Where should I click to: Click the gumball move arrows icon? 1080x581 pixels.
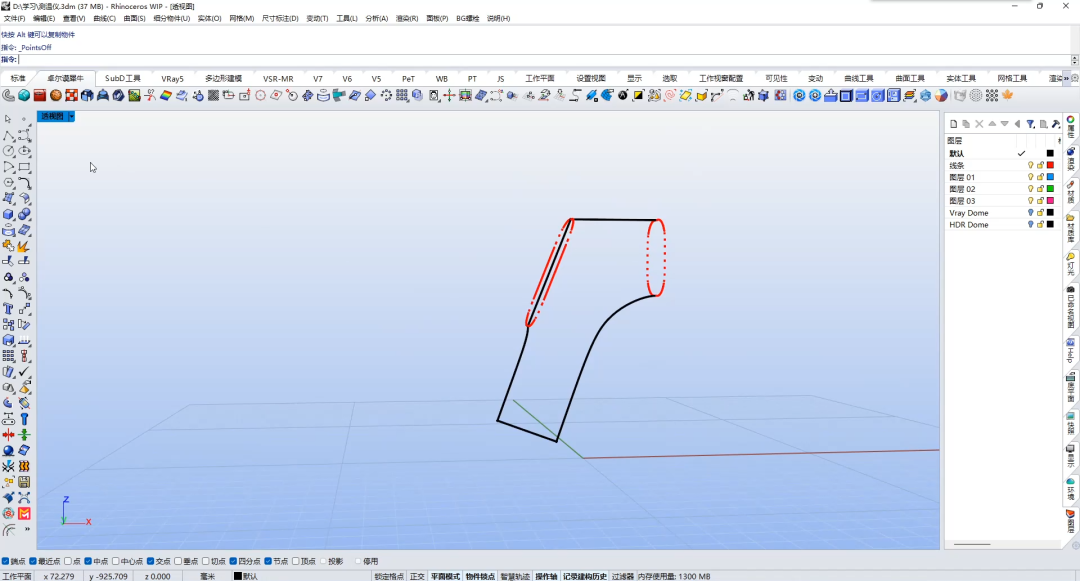click(449, 96)
